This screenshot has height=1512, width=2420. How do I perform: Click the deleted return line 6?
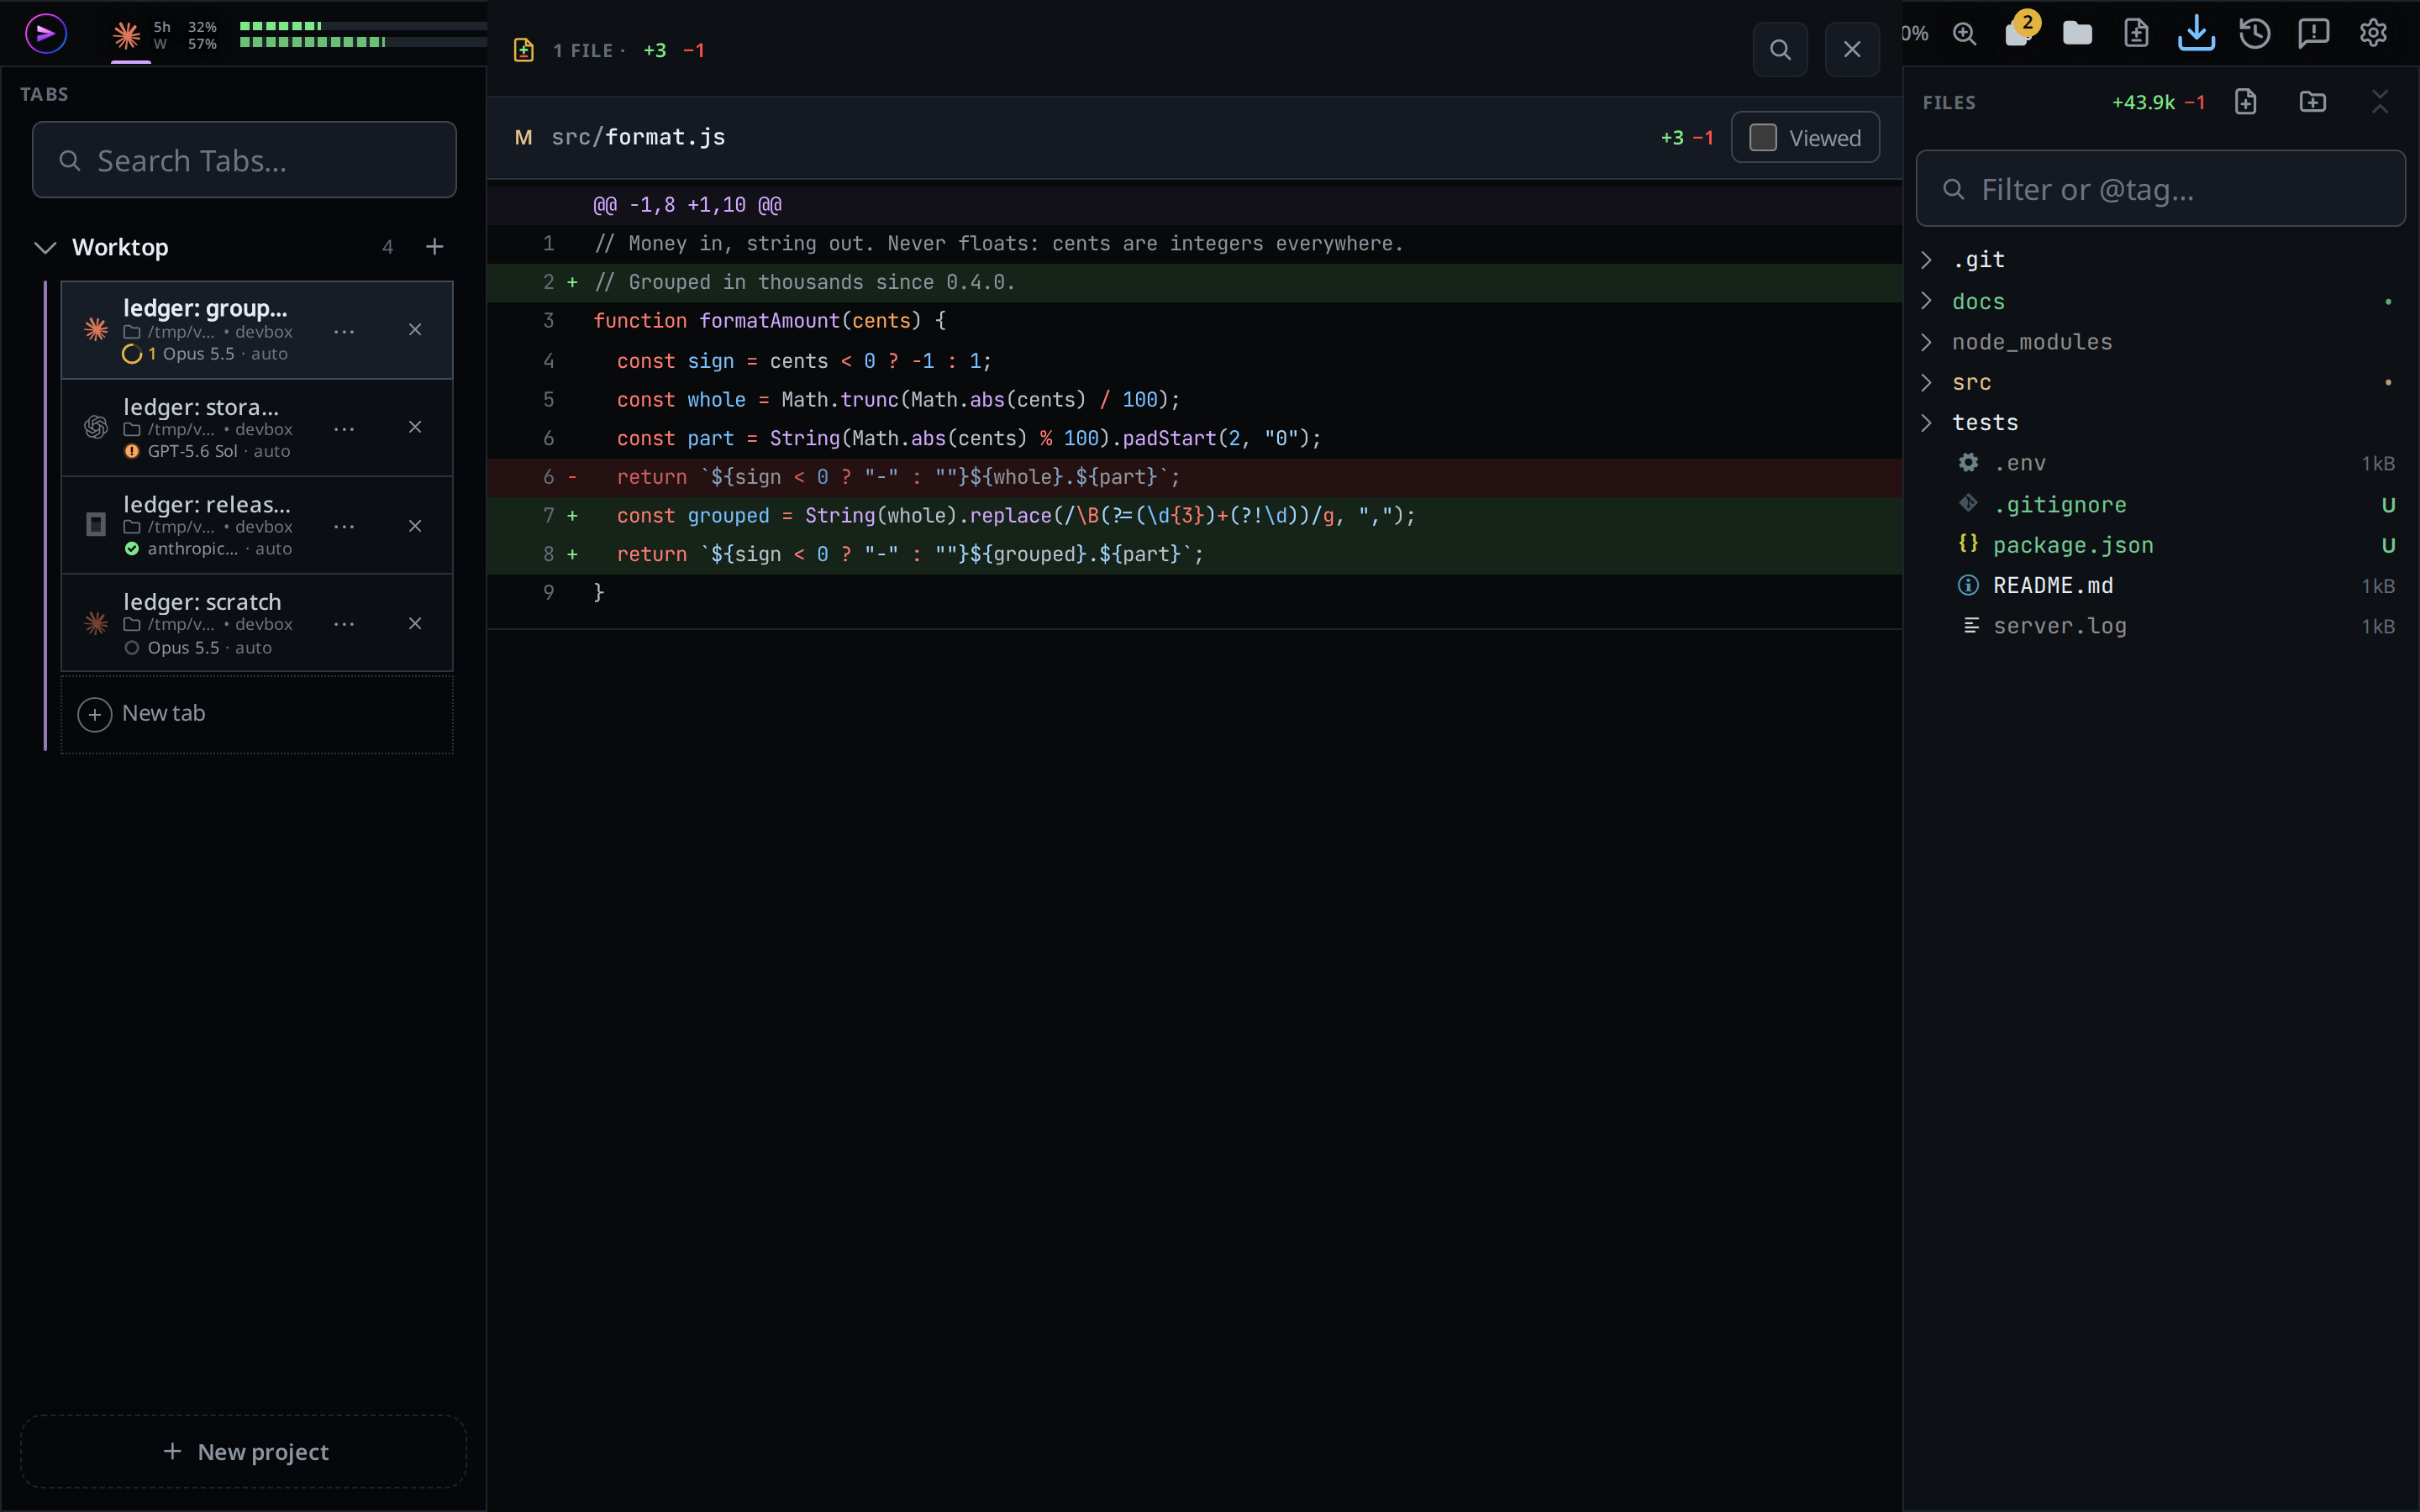[x=1194, y=477]
